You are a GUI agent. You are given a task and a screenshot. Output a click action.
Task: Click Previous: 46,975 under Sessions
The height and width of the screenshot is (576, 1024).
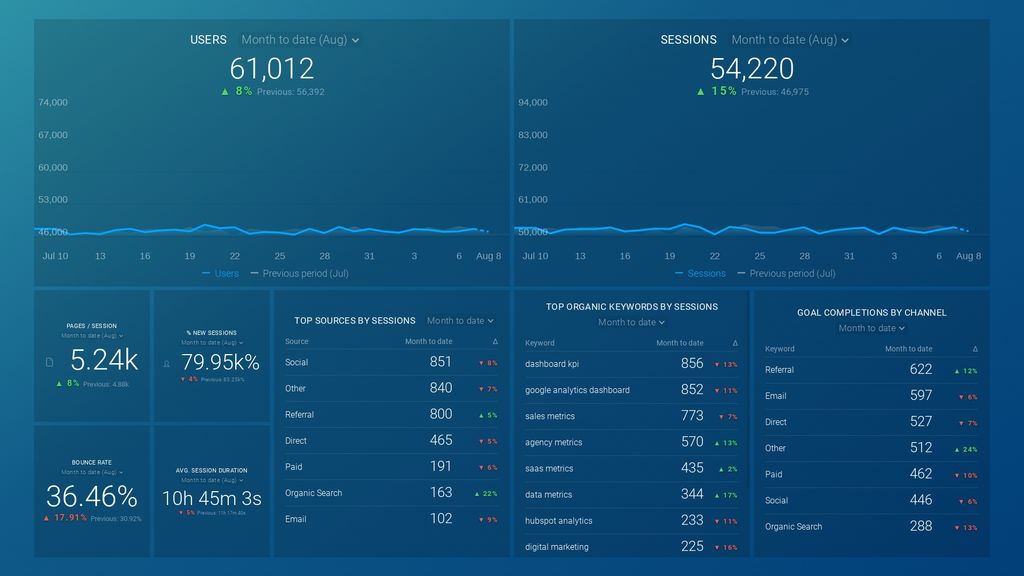(775, 92)
